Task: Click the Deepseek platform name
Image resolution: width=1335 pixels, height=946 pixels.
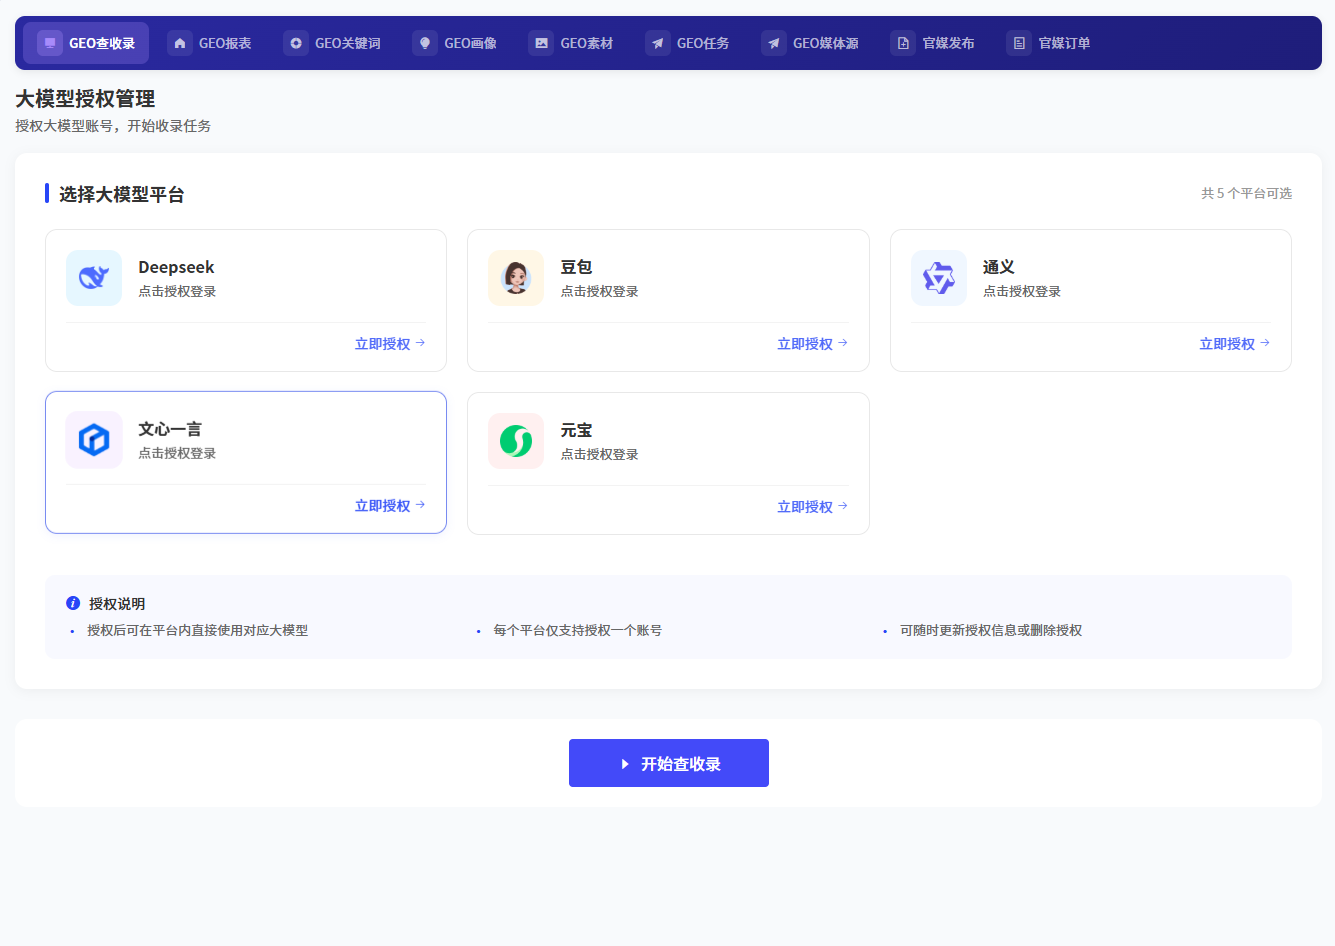Action: [176, 267]
